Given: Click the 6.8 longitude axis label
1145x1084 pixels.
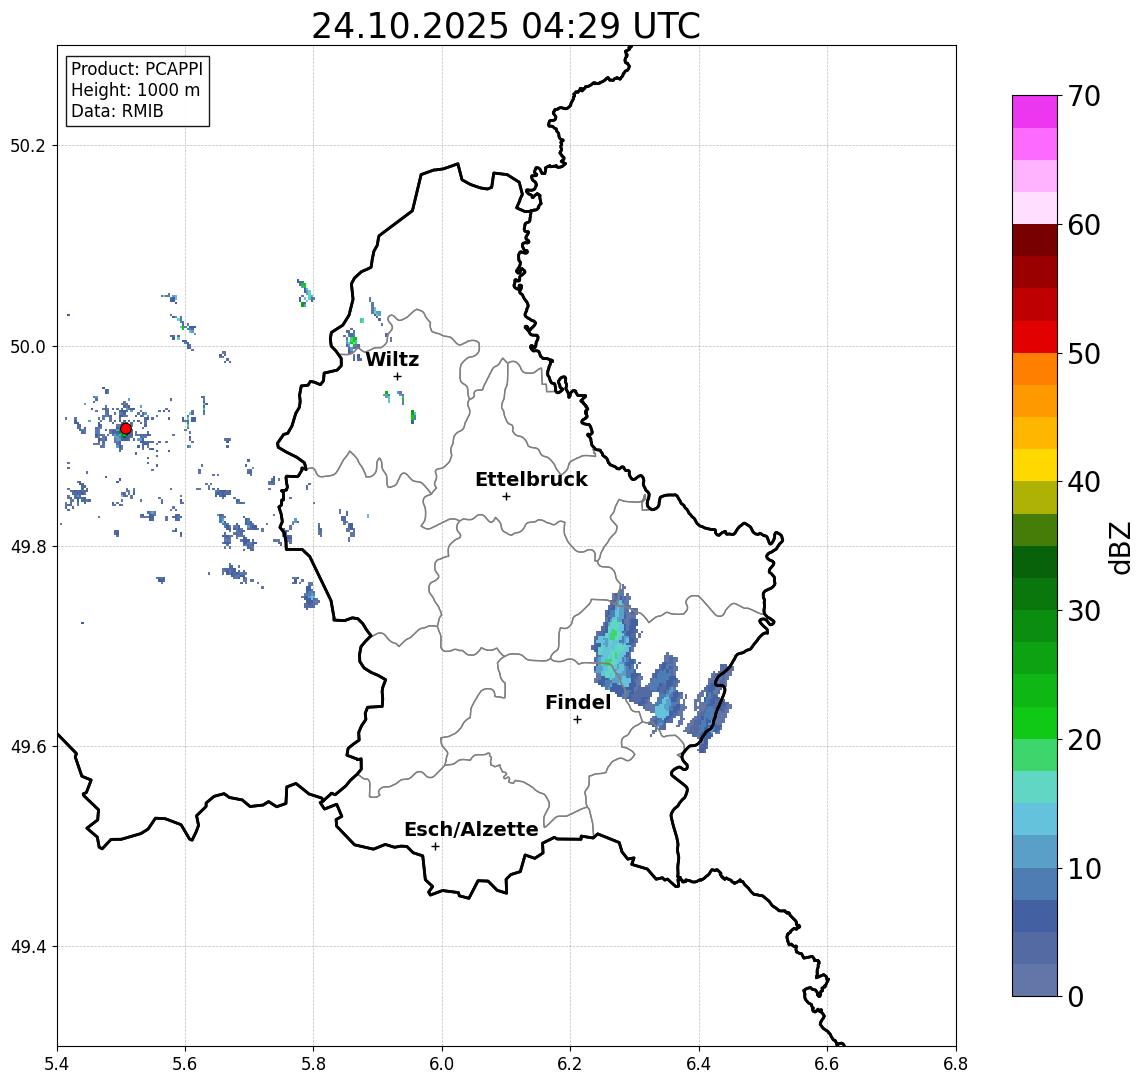Looking at the screenshot, I should pos(956,1064).
